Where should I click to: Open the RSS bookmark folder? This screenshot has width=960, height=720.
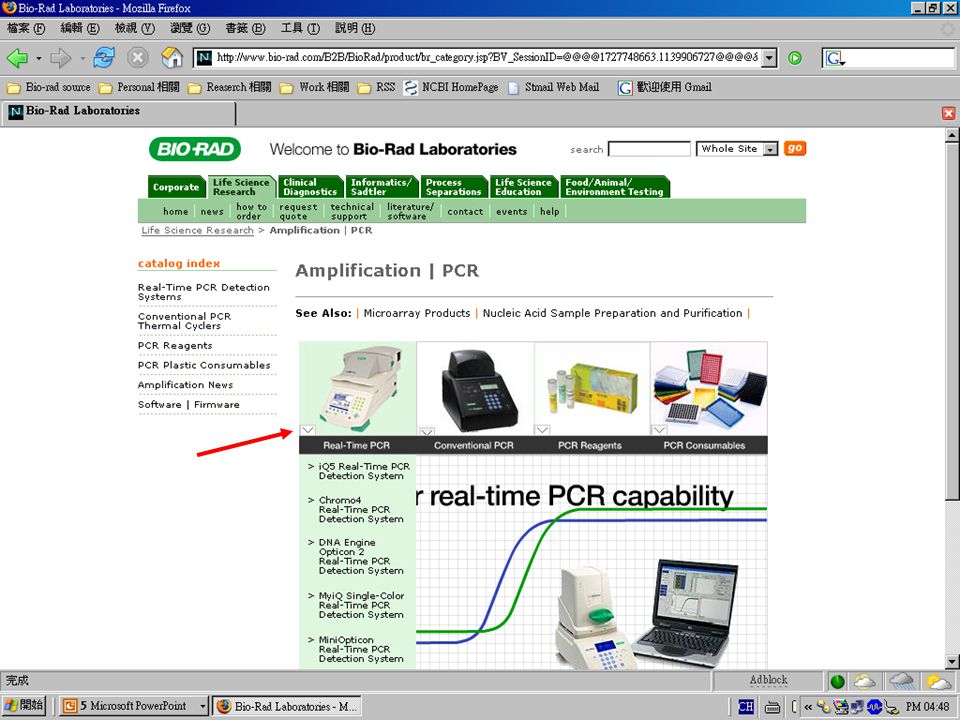pos(377,88)
